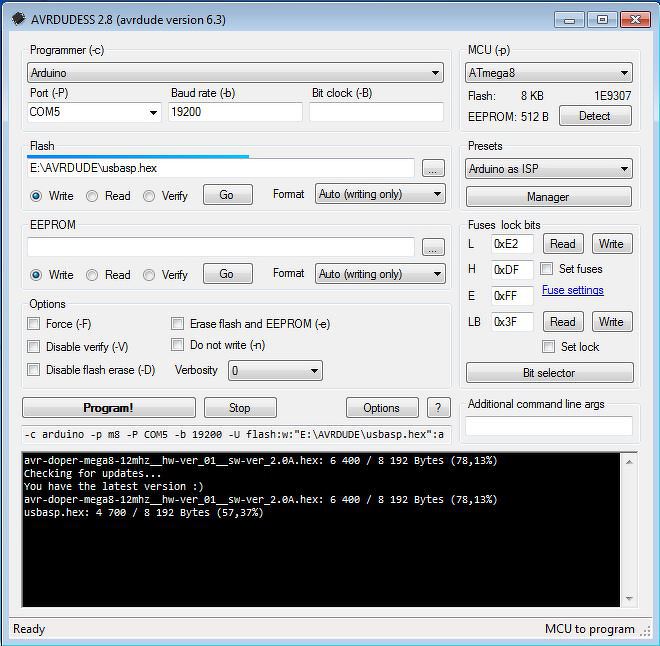The width and height of the screenshot is (660, 646).
Task: Click the console scrollbar down arrow
Action: coord(629,598)
